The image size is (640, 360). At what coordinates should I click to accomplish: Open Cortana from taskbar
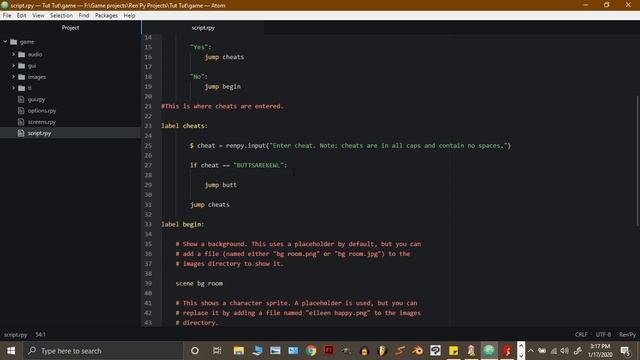195,351
